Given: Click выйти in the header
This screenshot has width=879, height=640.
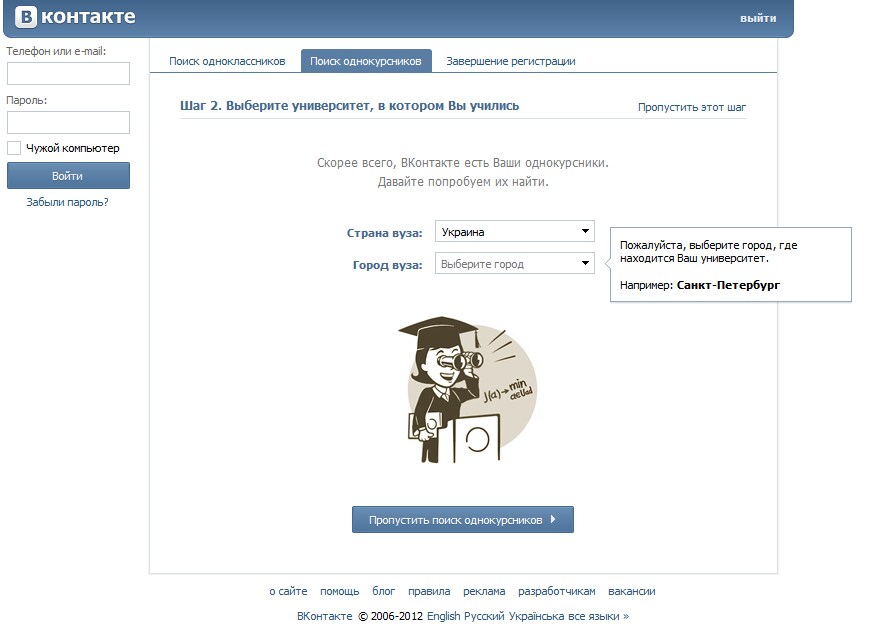Looking at the screenshot, I should pyautogui.click(x=758, y=18).
